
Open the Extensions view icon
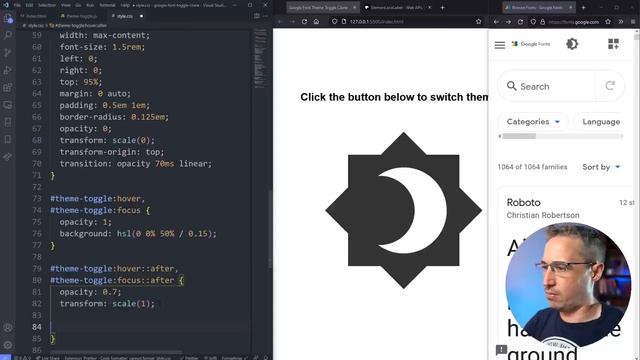click(8, 87)
